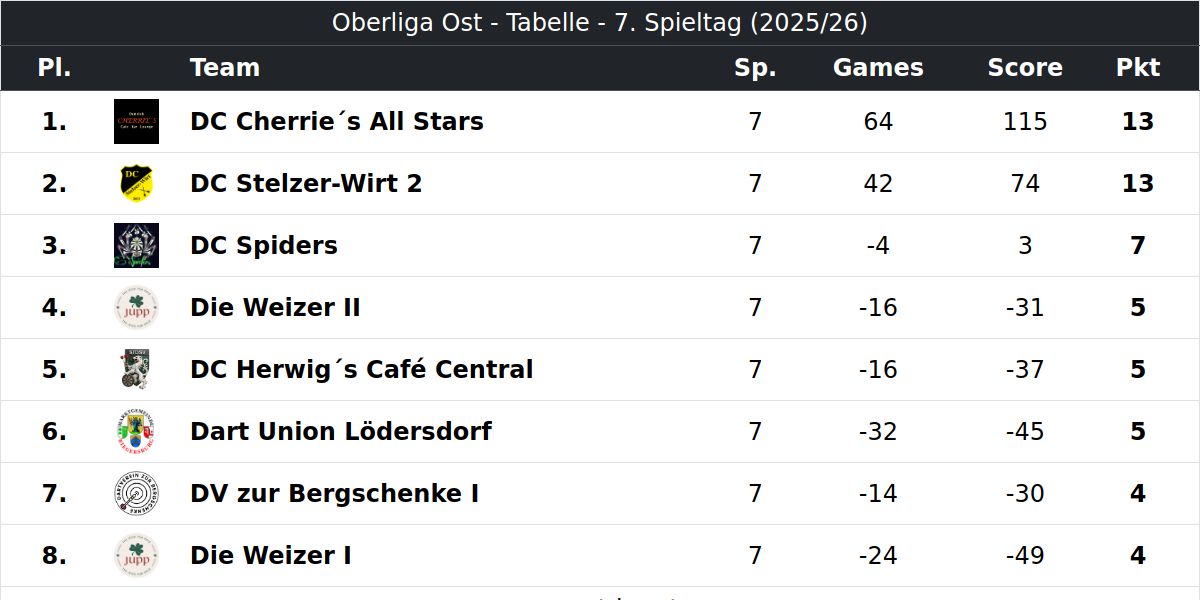Click the DC Stelzer-Wirt 2 shield logo
The width and height of the screenshot is (1200, 600).
tap(136, 184)
